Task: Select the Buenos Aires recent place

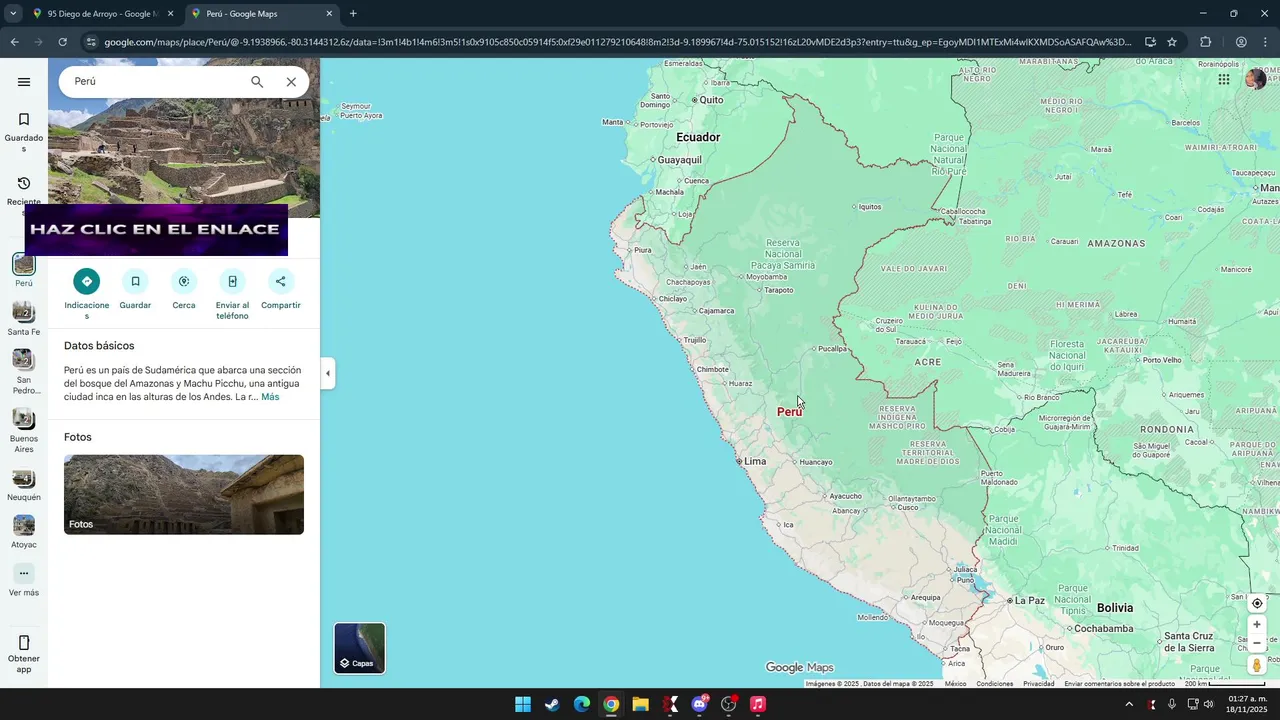Action: [x=24, y=419]
